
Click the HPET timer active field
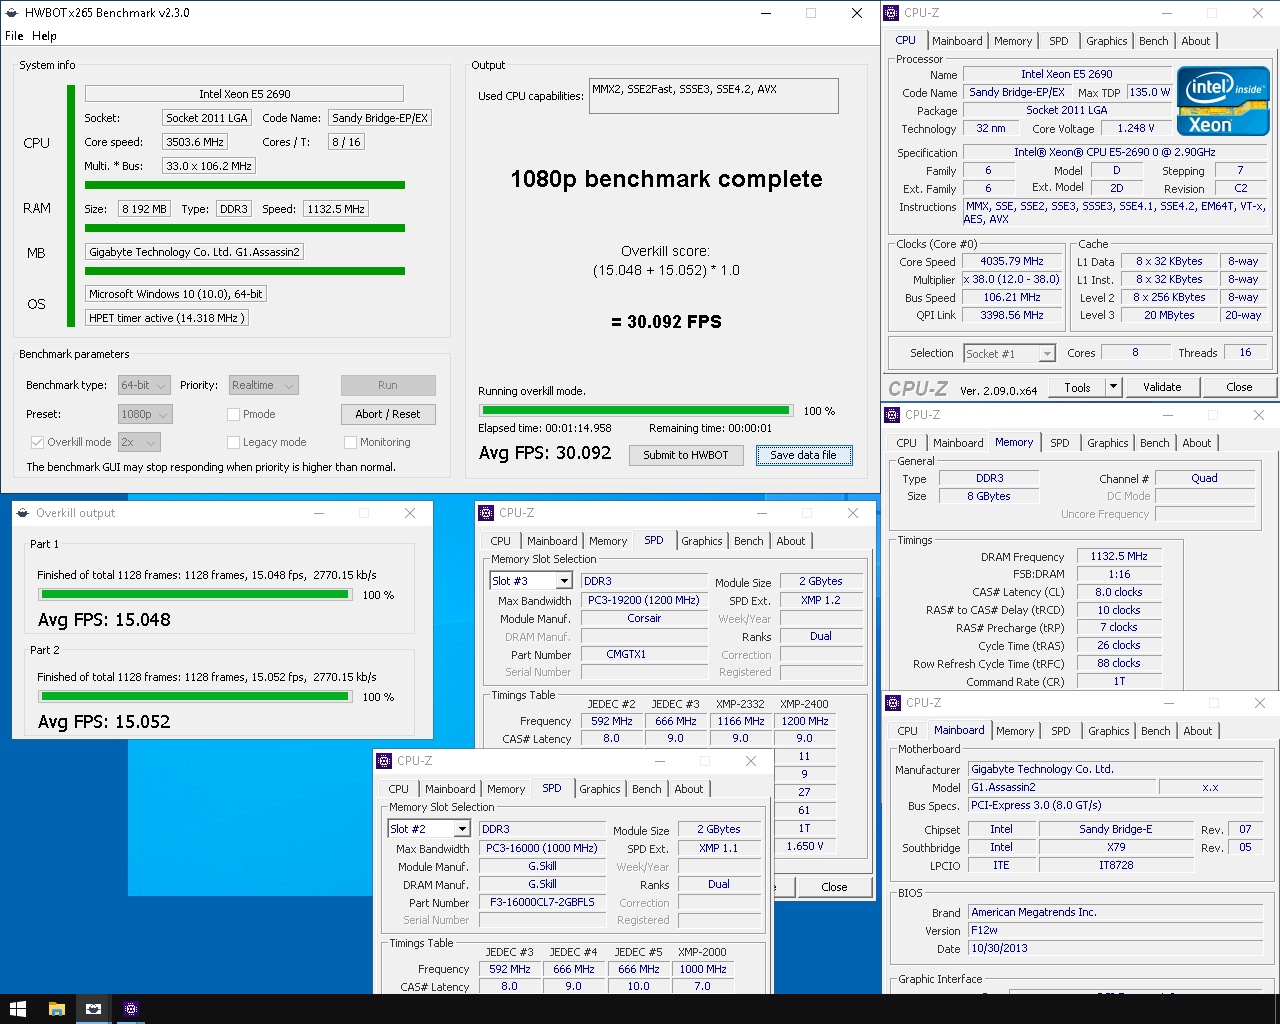click(166, 318)
